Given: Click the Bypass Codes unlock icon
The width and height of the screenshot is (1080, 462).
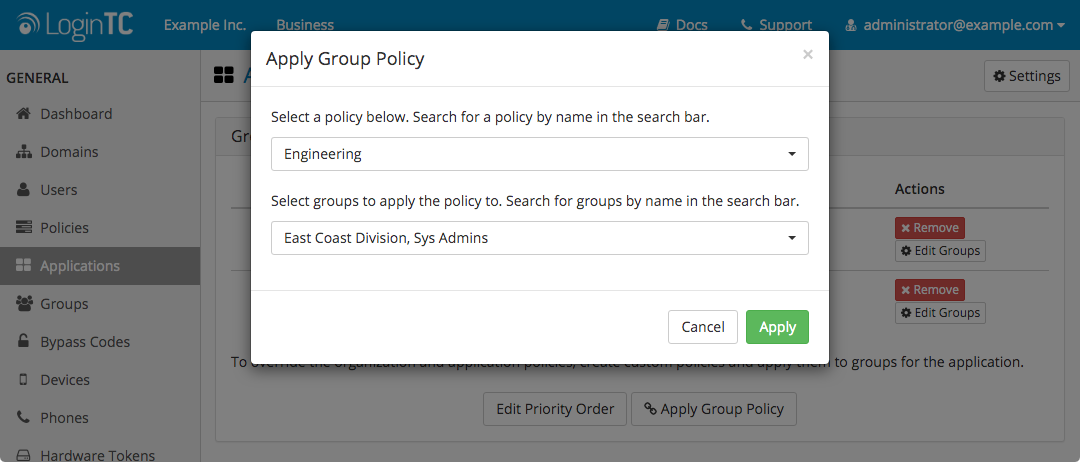Looking at the screenshot, I should click(23, 342).
